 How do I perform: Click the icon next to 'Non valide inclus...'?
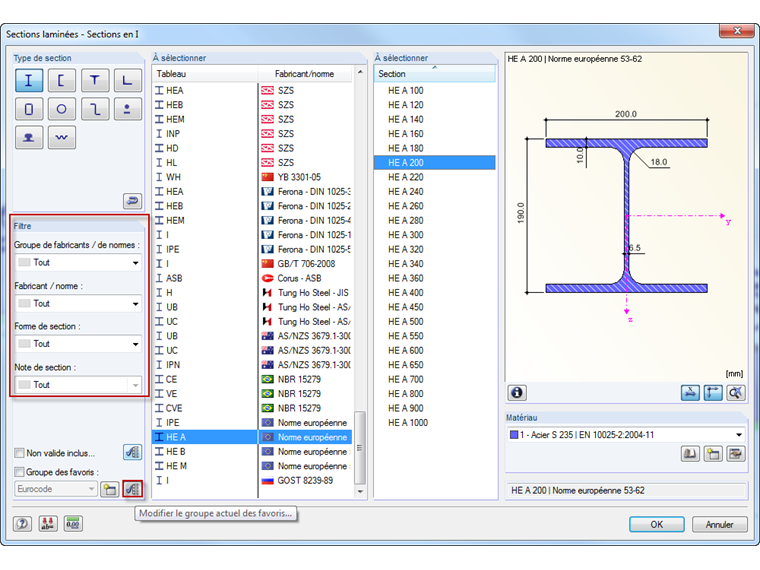(x=132, y=452)
